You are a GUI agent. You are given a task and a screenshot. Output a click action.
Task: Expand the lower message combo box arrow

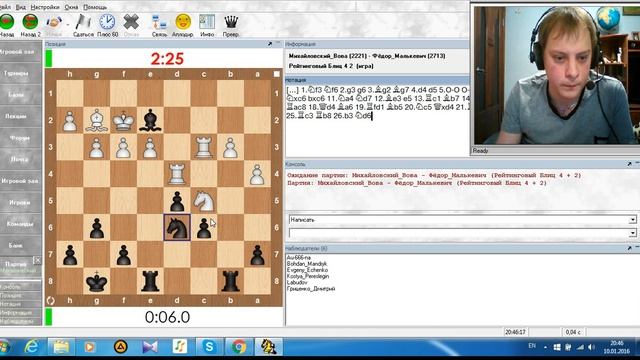632,233
